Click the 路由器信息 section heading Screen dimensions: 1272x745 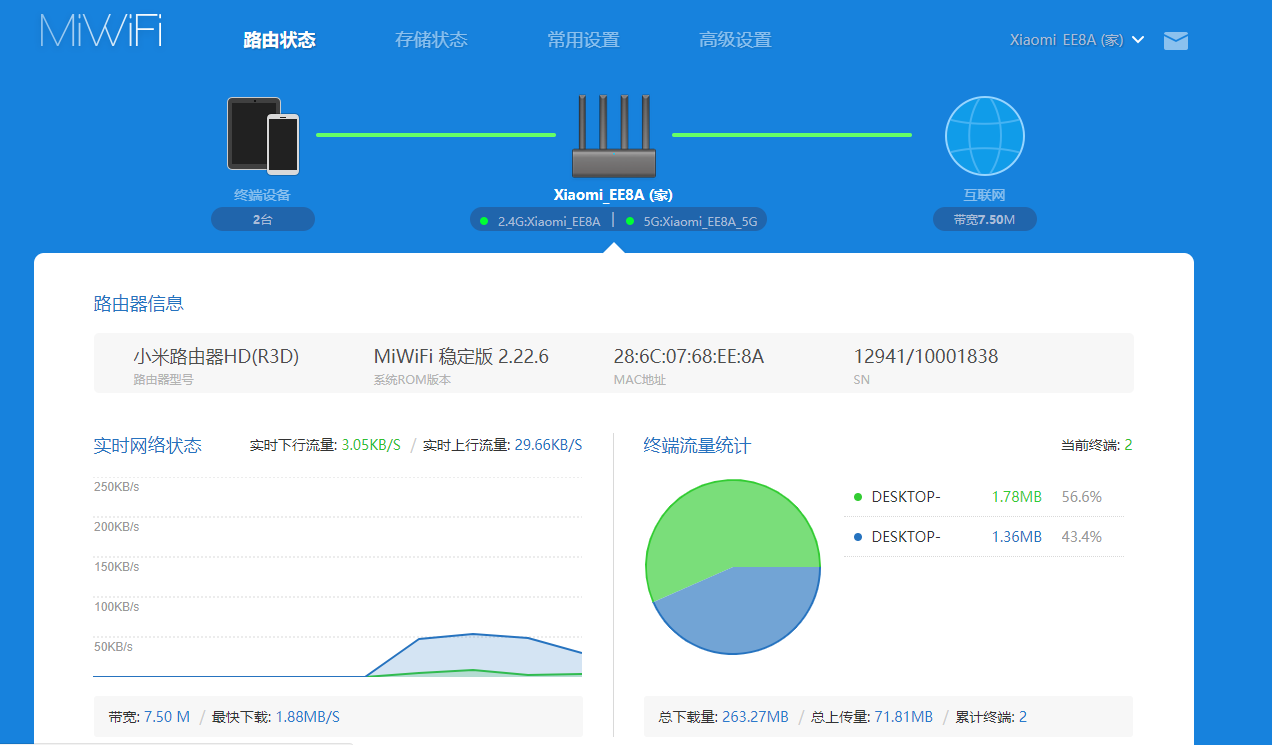pos(139,304)
